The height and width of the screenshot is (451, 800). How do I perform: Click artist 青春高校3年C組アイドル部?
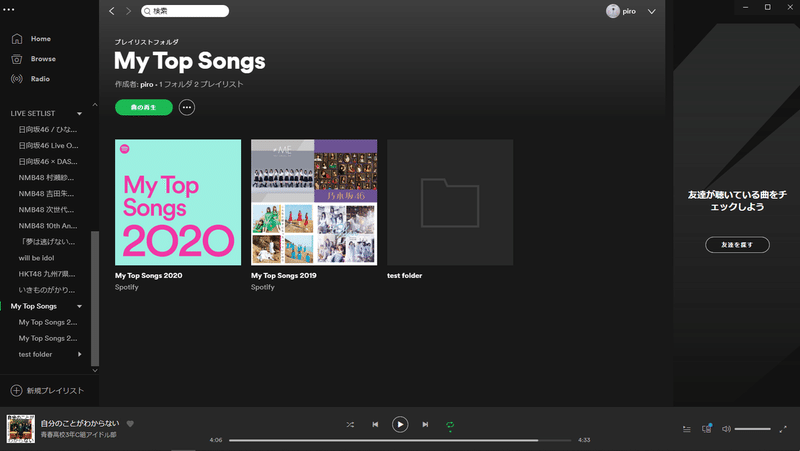tap(79, 435)
